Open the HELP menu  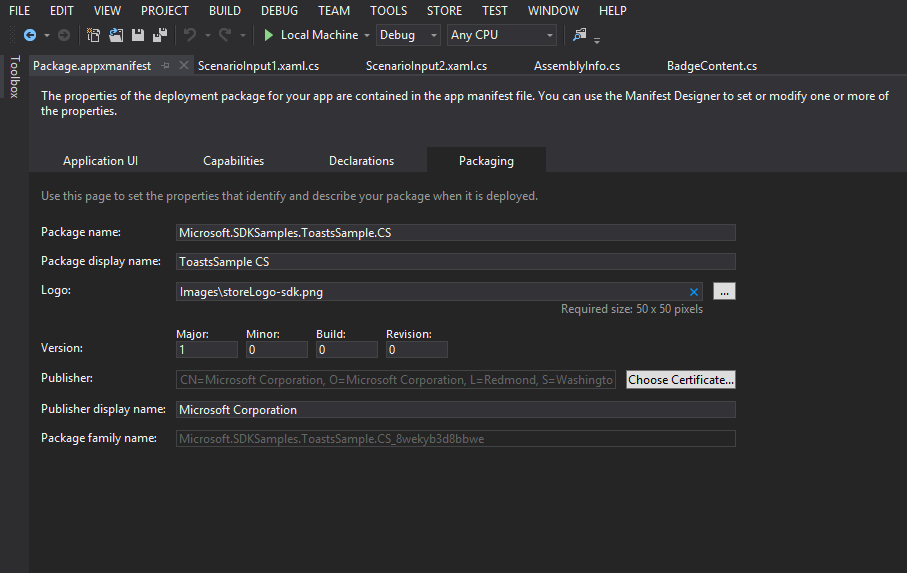click(613, 10)
